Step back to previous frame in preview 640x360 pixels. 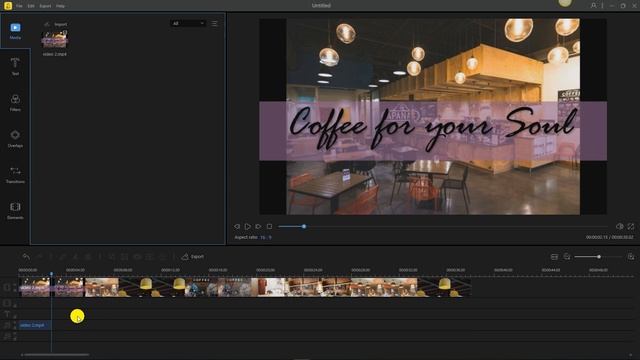point(237,226)
